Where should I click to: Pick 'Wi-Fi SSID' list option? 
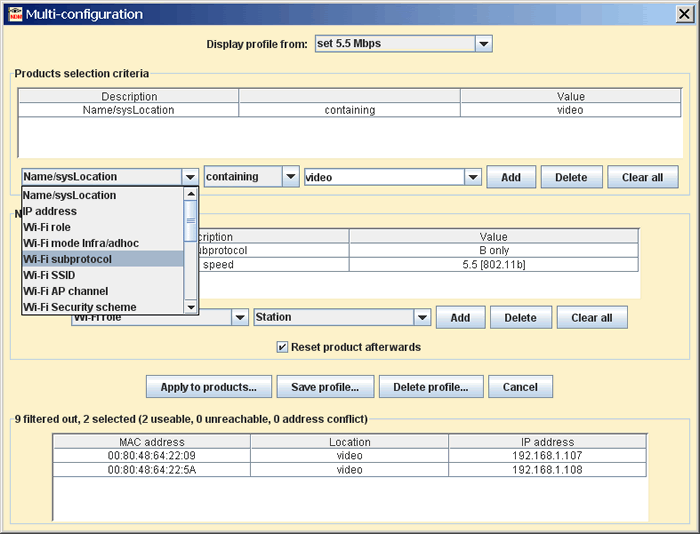[102, 275]
